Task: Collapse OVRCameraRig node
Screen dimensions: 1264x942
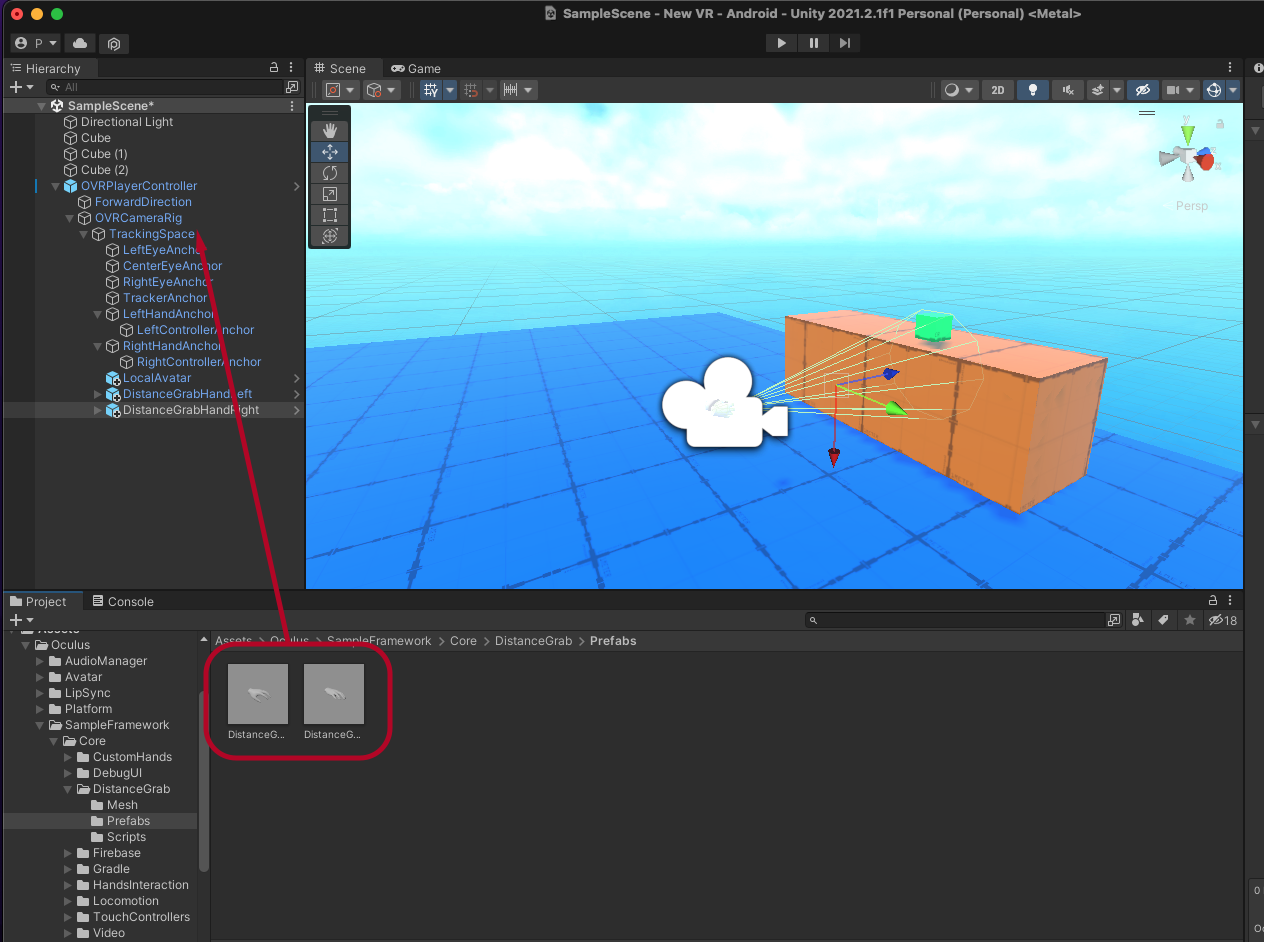Action: pyautogui.click(x=70, y=218)
